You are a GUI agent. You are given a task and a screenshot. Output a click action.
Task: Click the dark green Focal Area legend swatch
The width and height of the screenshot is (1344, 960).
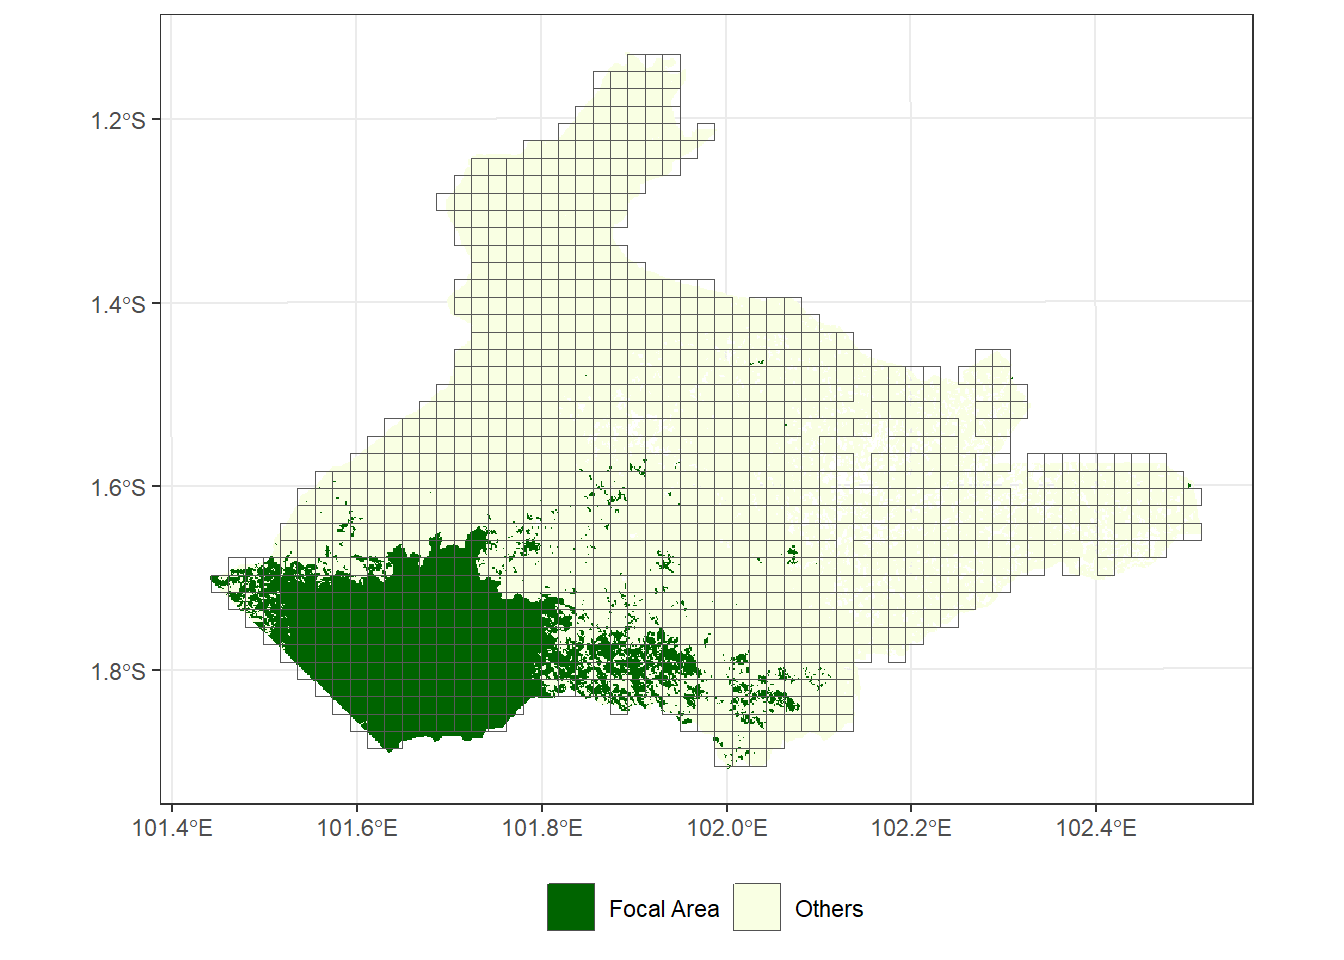571,907
